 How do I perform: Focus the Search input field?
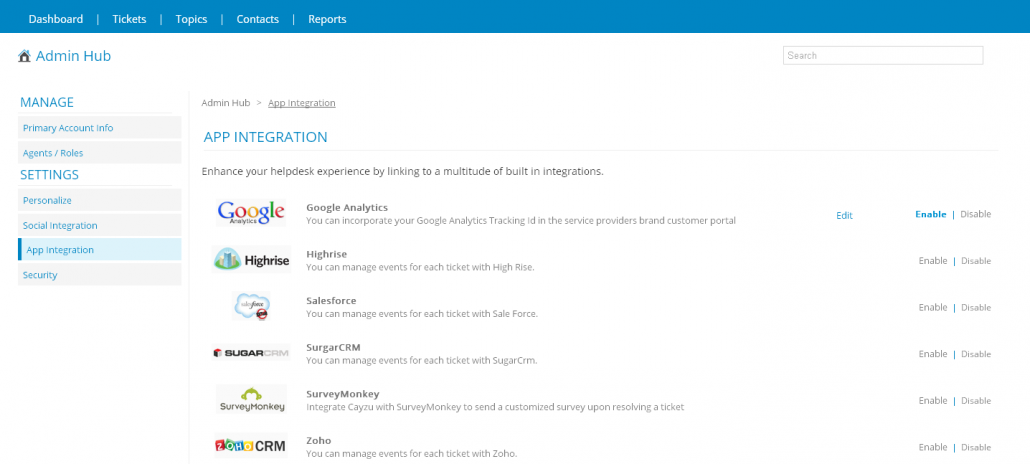coord(883,55)
